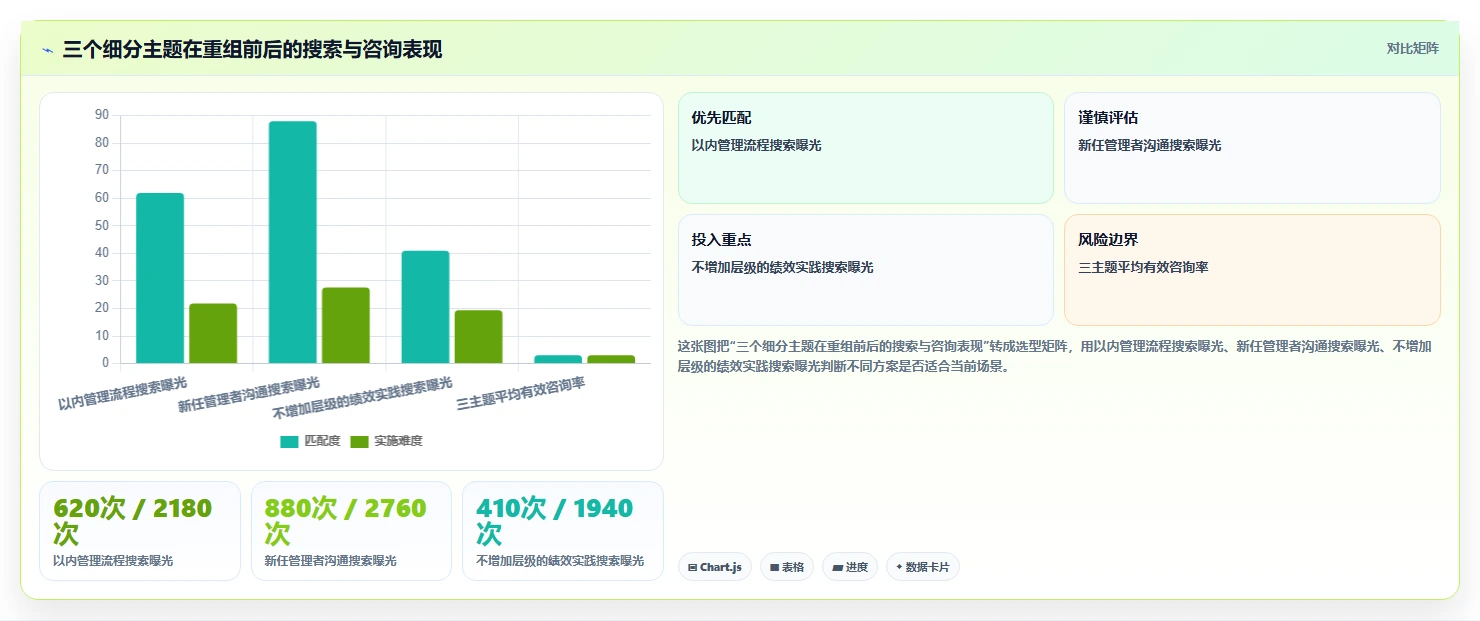Click the teal bar for 以内管理流程搜索曝光

coord(160,278)
